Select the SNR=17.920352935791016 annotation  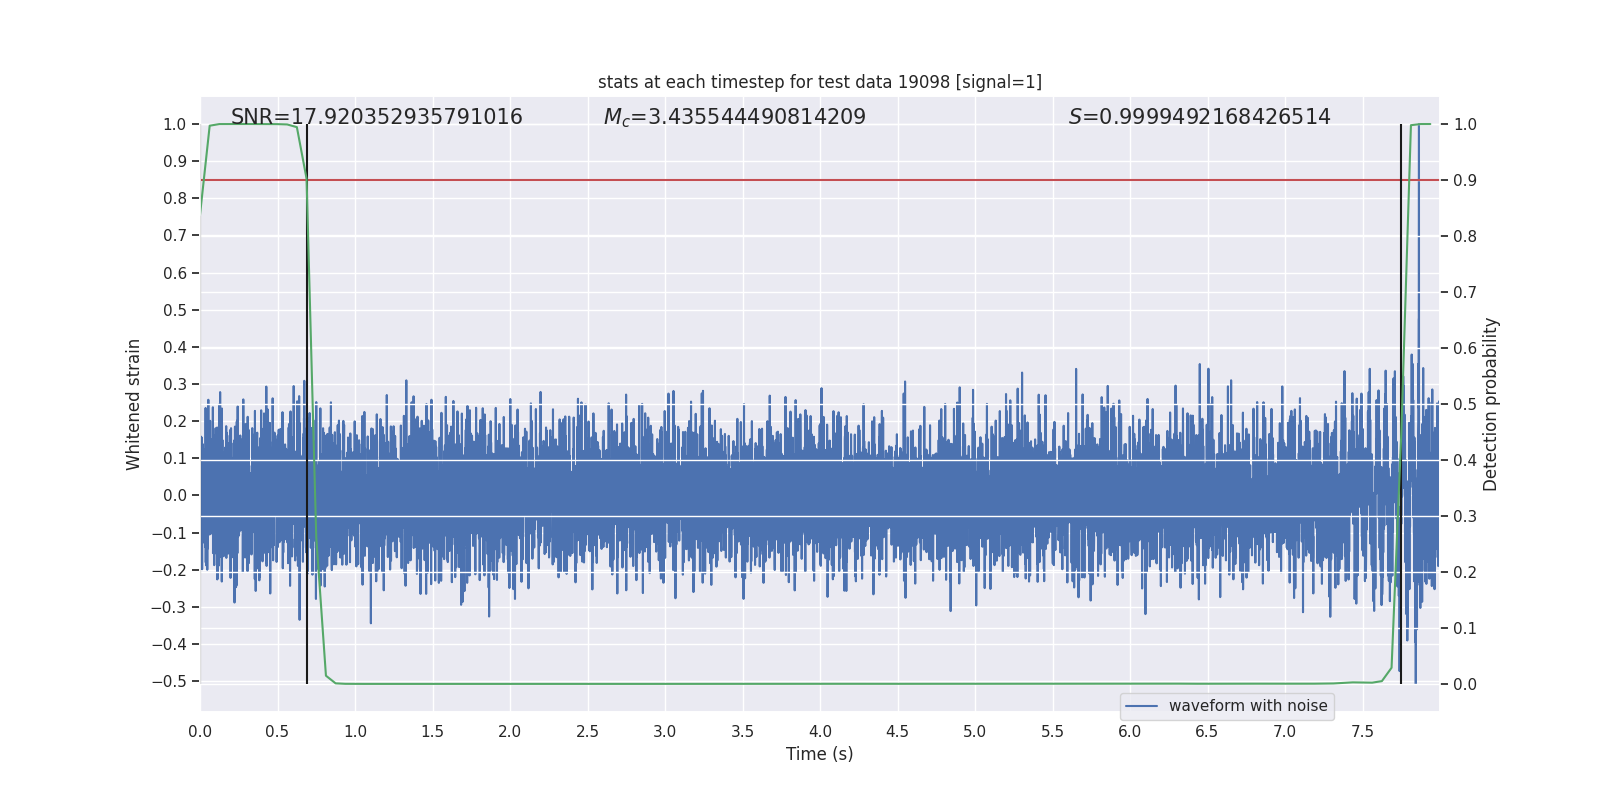[377, 117]
